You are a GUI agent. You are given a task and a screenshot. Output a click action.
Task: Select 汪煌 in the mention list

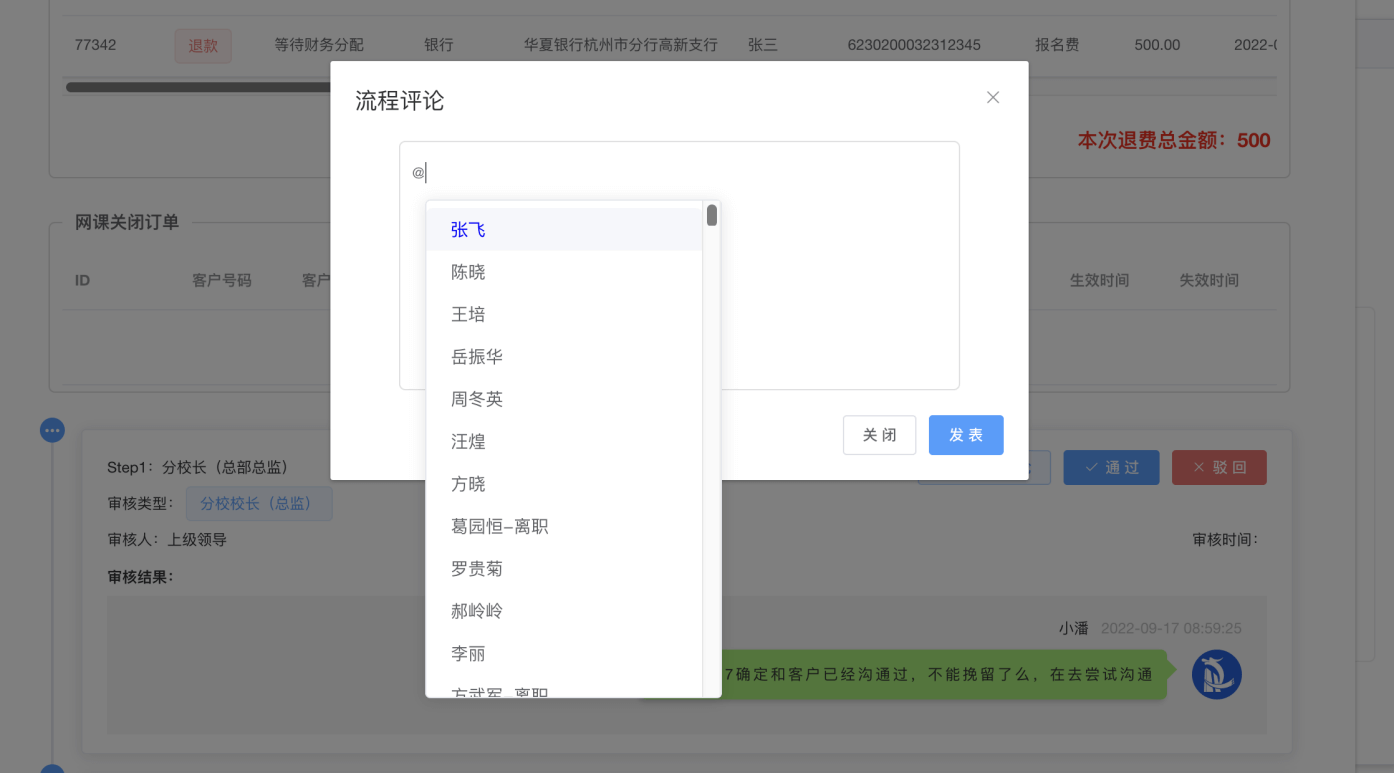coord(468,441)
